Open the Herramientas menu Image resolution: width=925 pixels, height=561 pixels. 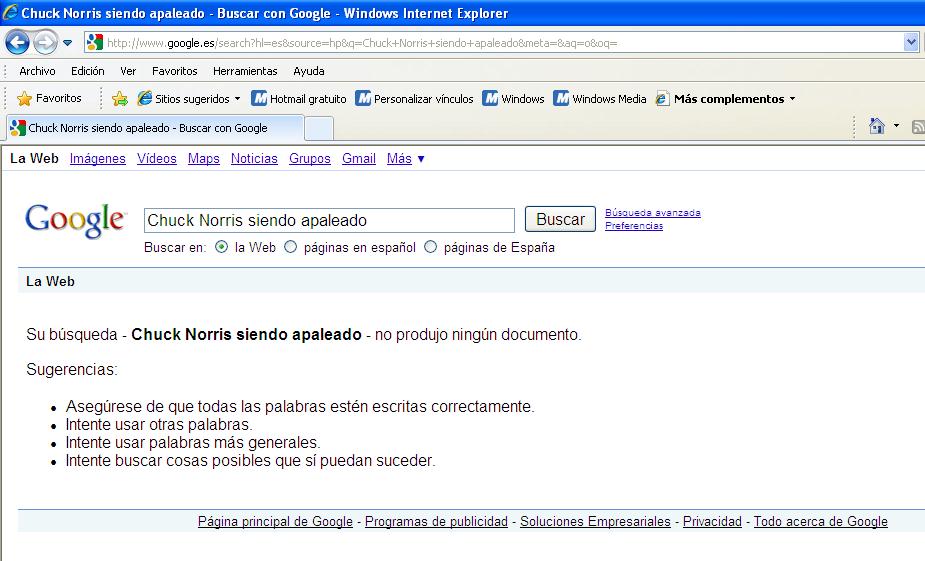245,71
